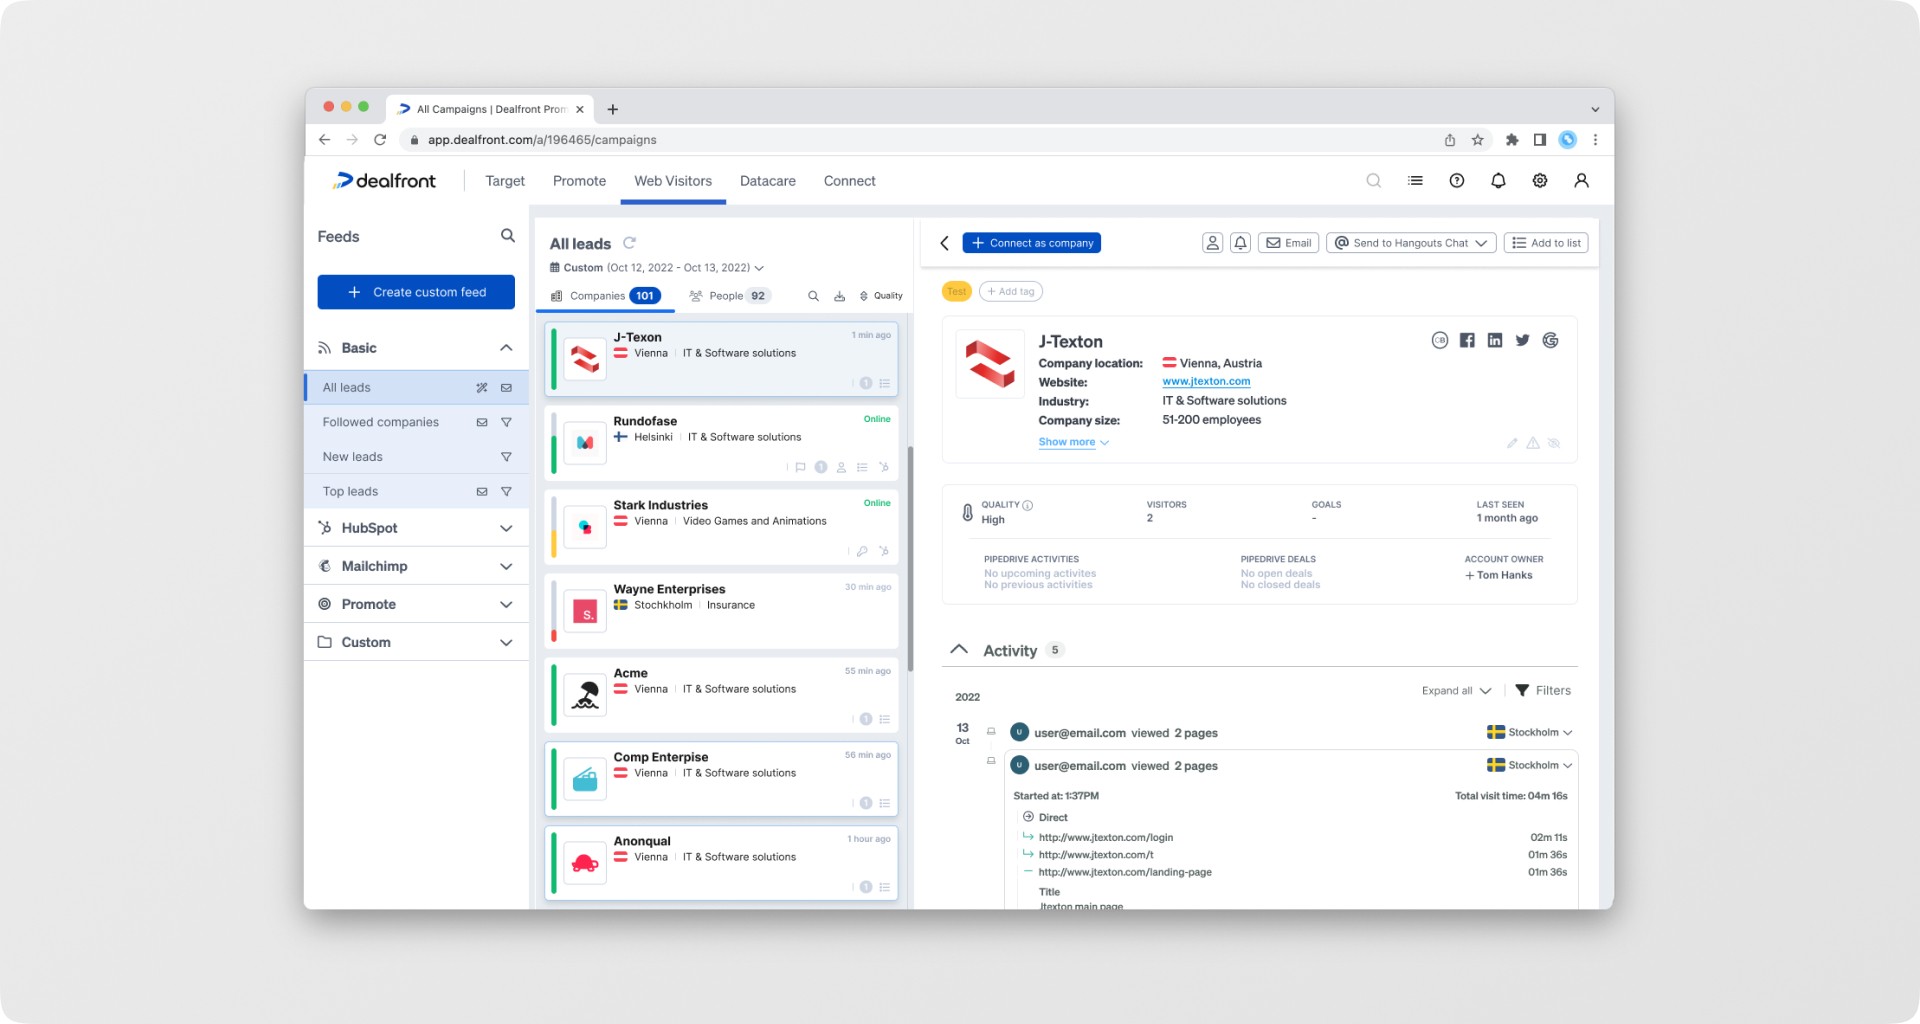Open the Target menu
1920x1024 pixels.
click(505, 181)
